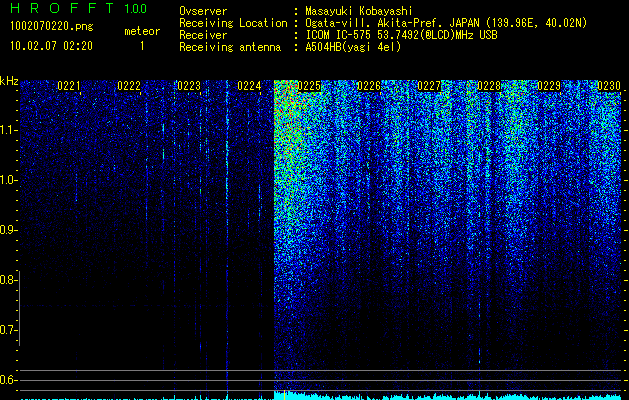Click the antenna A504HB(yagi 4el) text

pyautogui.click(x=353, y=47)
